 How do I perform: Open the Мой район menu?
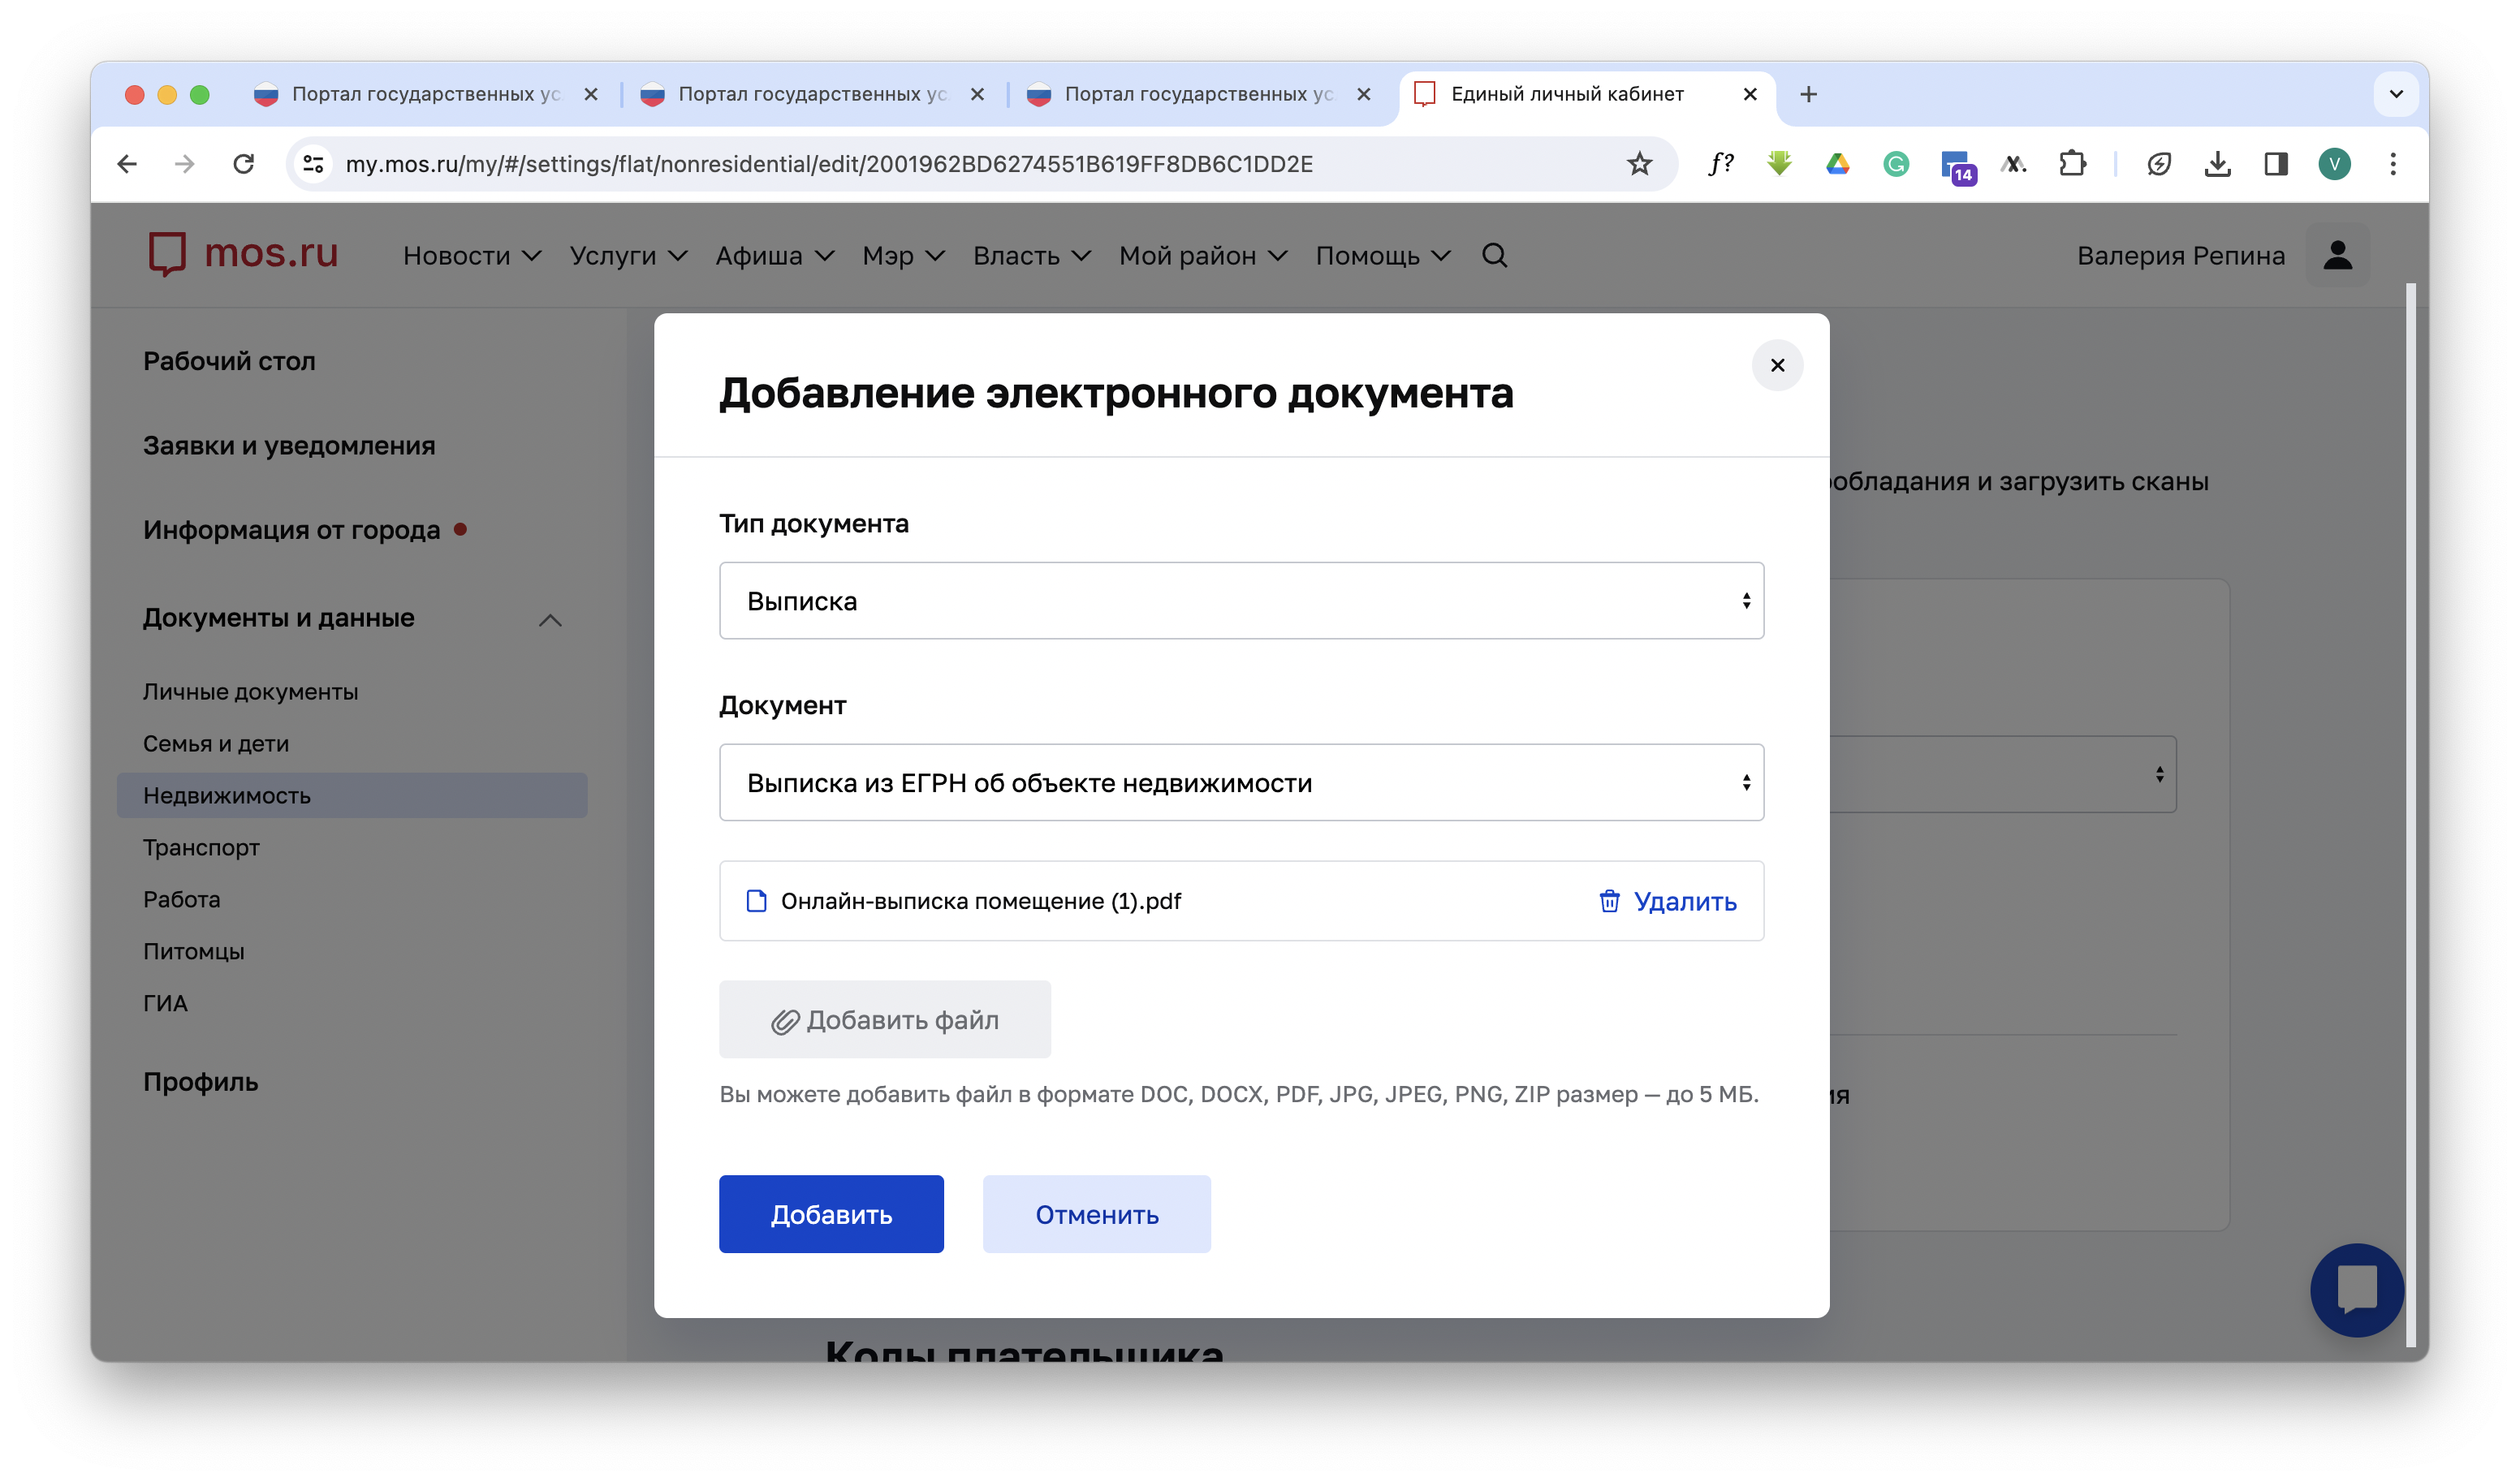tap(1202, 256)
